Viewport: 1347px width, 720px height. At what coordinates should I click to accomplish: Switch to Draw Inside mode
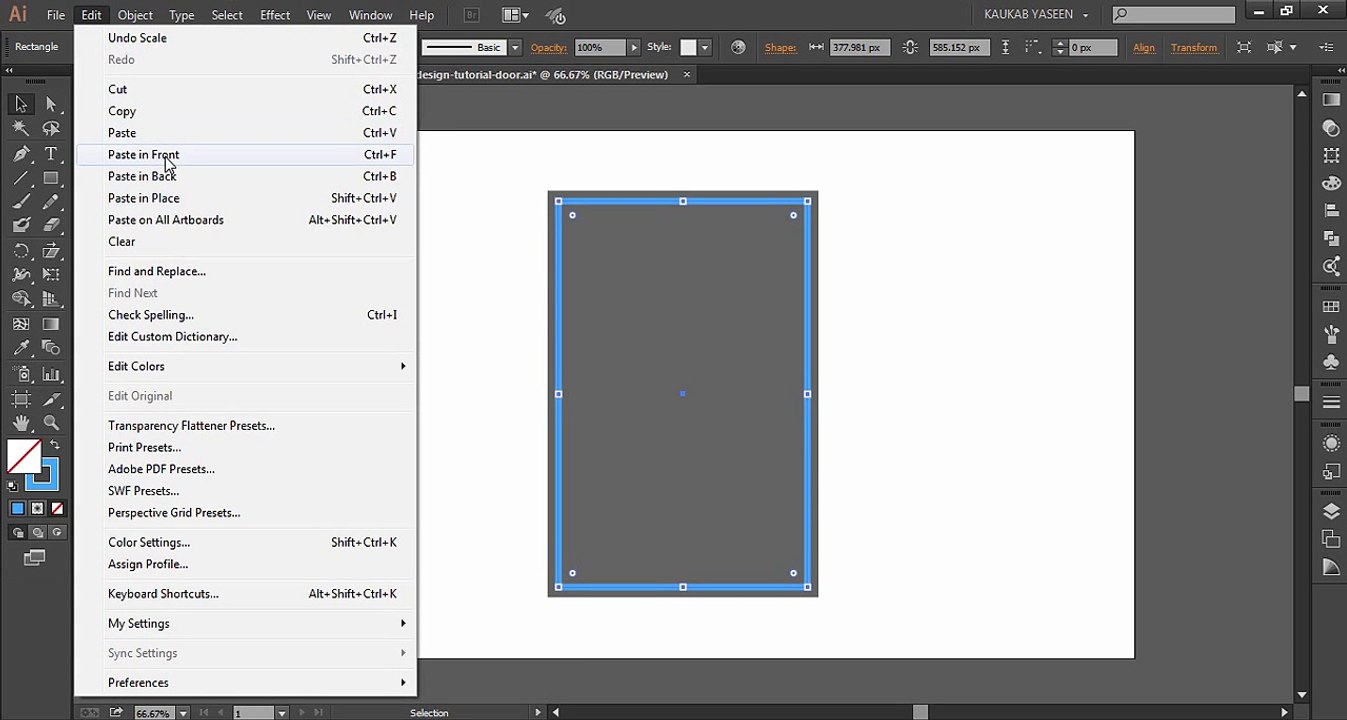(x=56, y=533)
